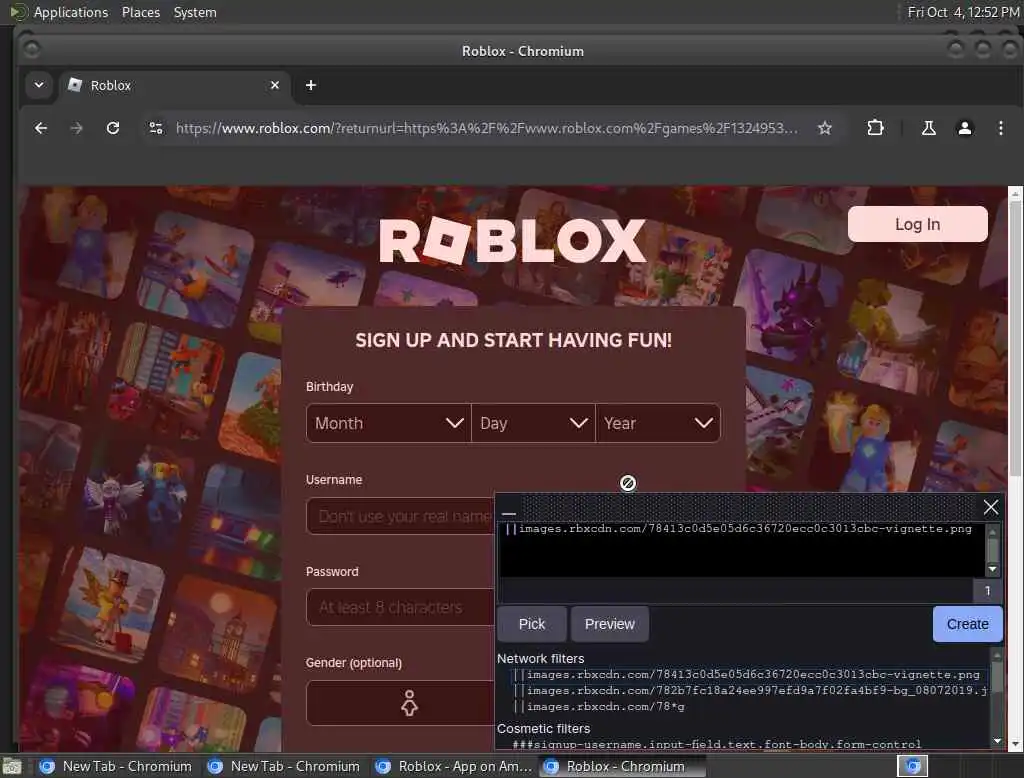
Task: Open the Applications menu
Action: 71,12
